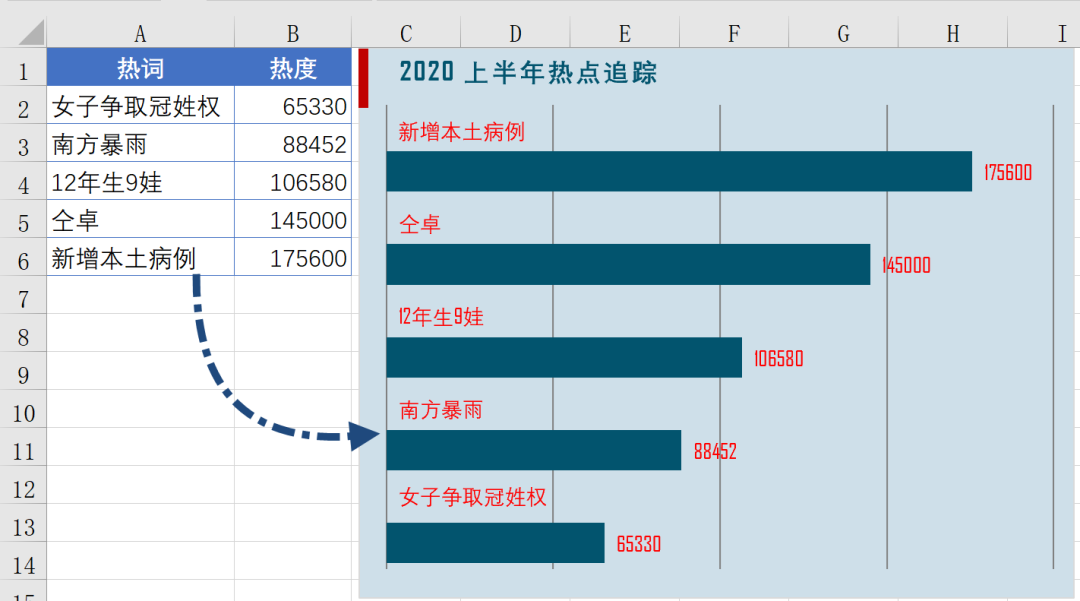Select column B header
The width and height of the screenshot is (1080, 601).
tap(292, 32)
